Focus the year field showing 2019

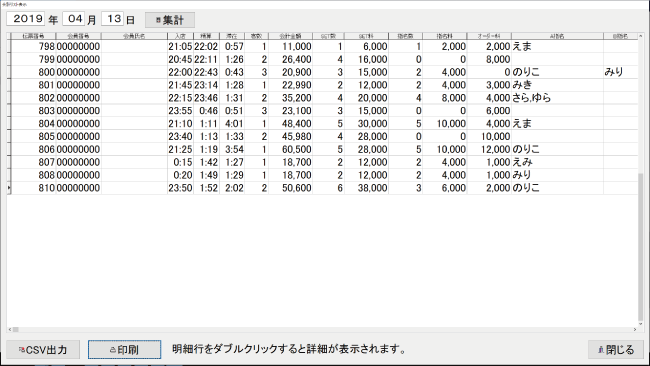pos(26,19)
